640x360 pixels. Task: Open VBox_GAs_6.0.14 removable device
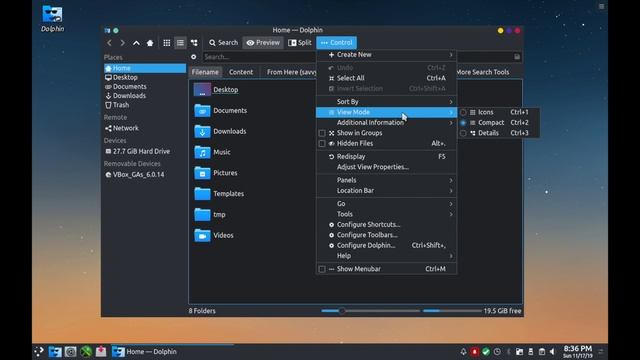coord(145,174)
